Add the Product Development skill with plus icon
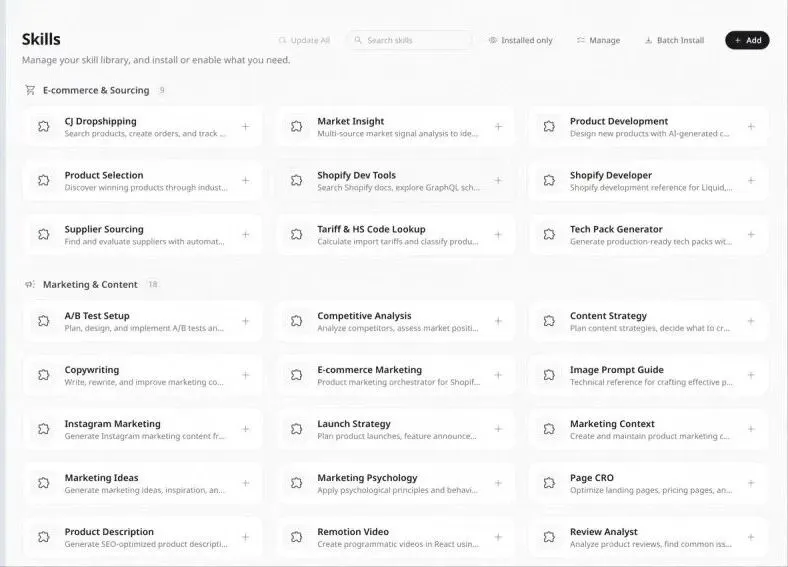Screen dimensions: 788x567 [751, 127]
